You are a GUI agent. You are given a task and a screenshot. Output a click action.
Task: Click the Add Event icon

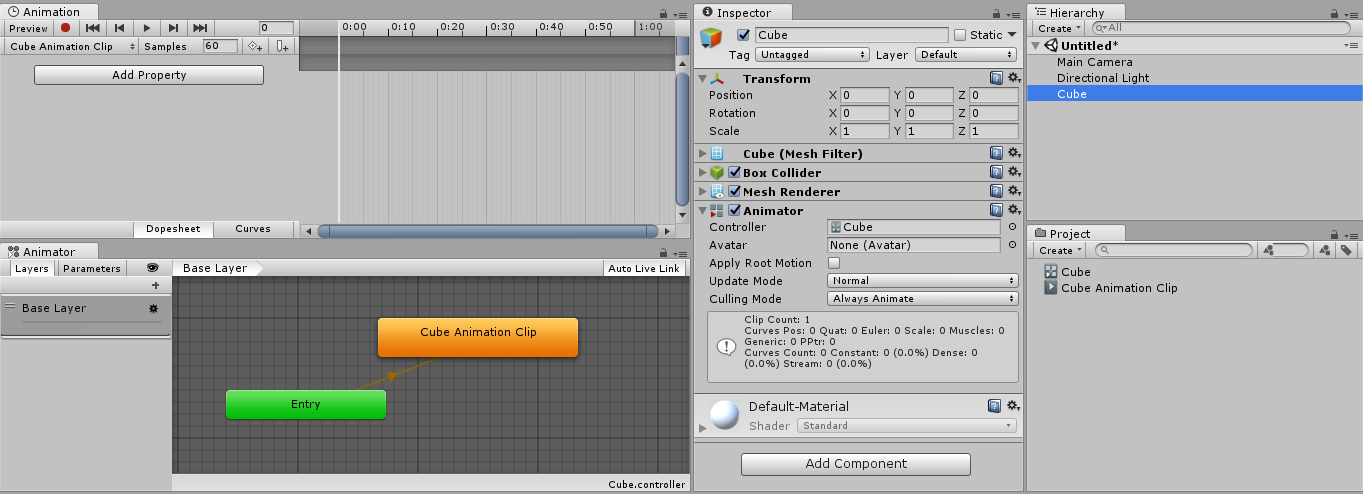coord(283,47)
